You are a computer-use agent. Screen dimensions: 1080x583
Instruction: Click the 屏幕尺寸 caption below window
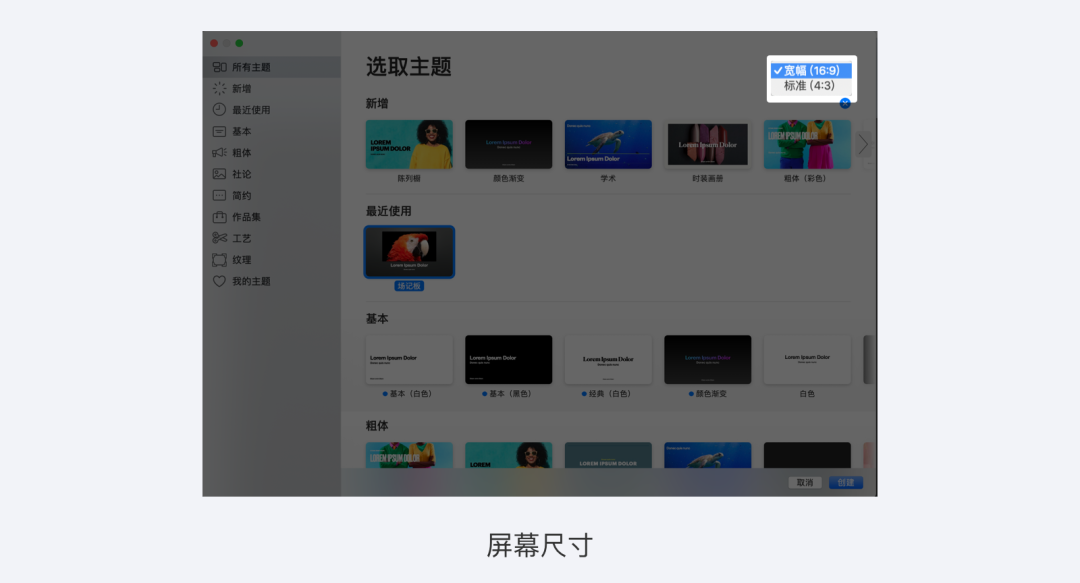click(x=539, y=545)
